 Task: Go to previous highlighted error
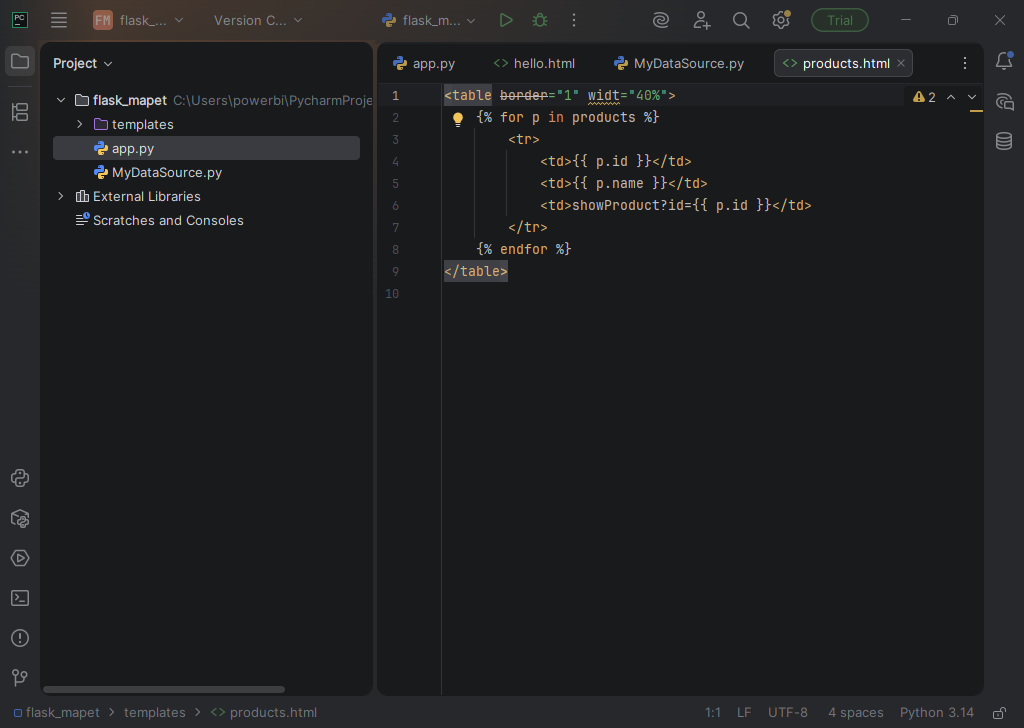click(x=951, y=97)
